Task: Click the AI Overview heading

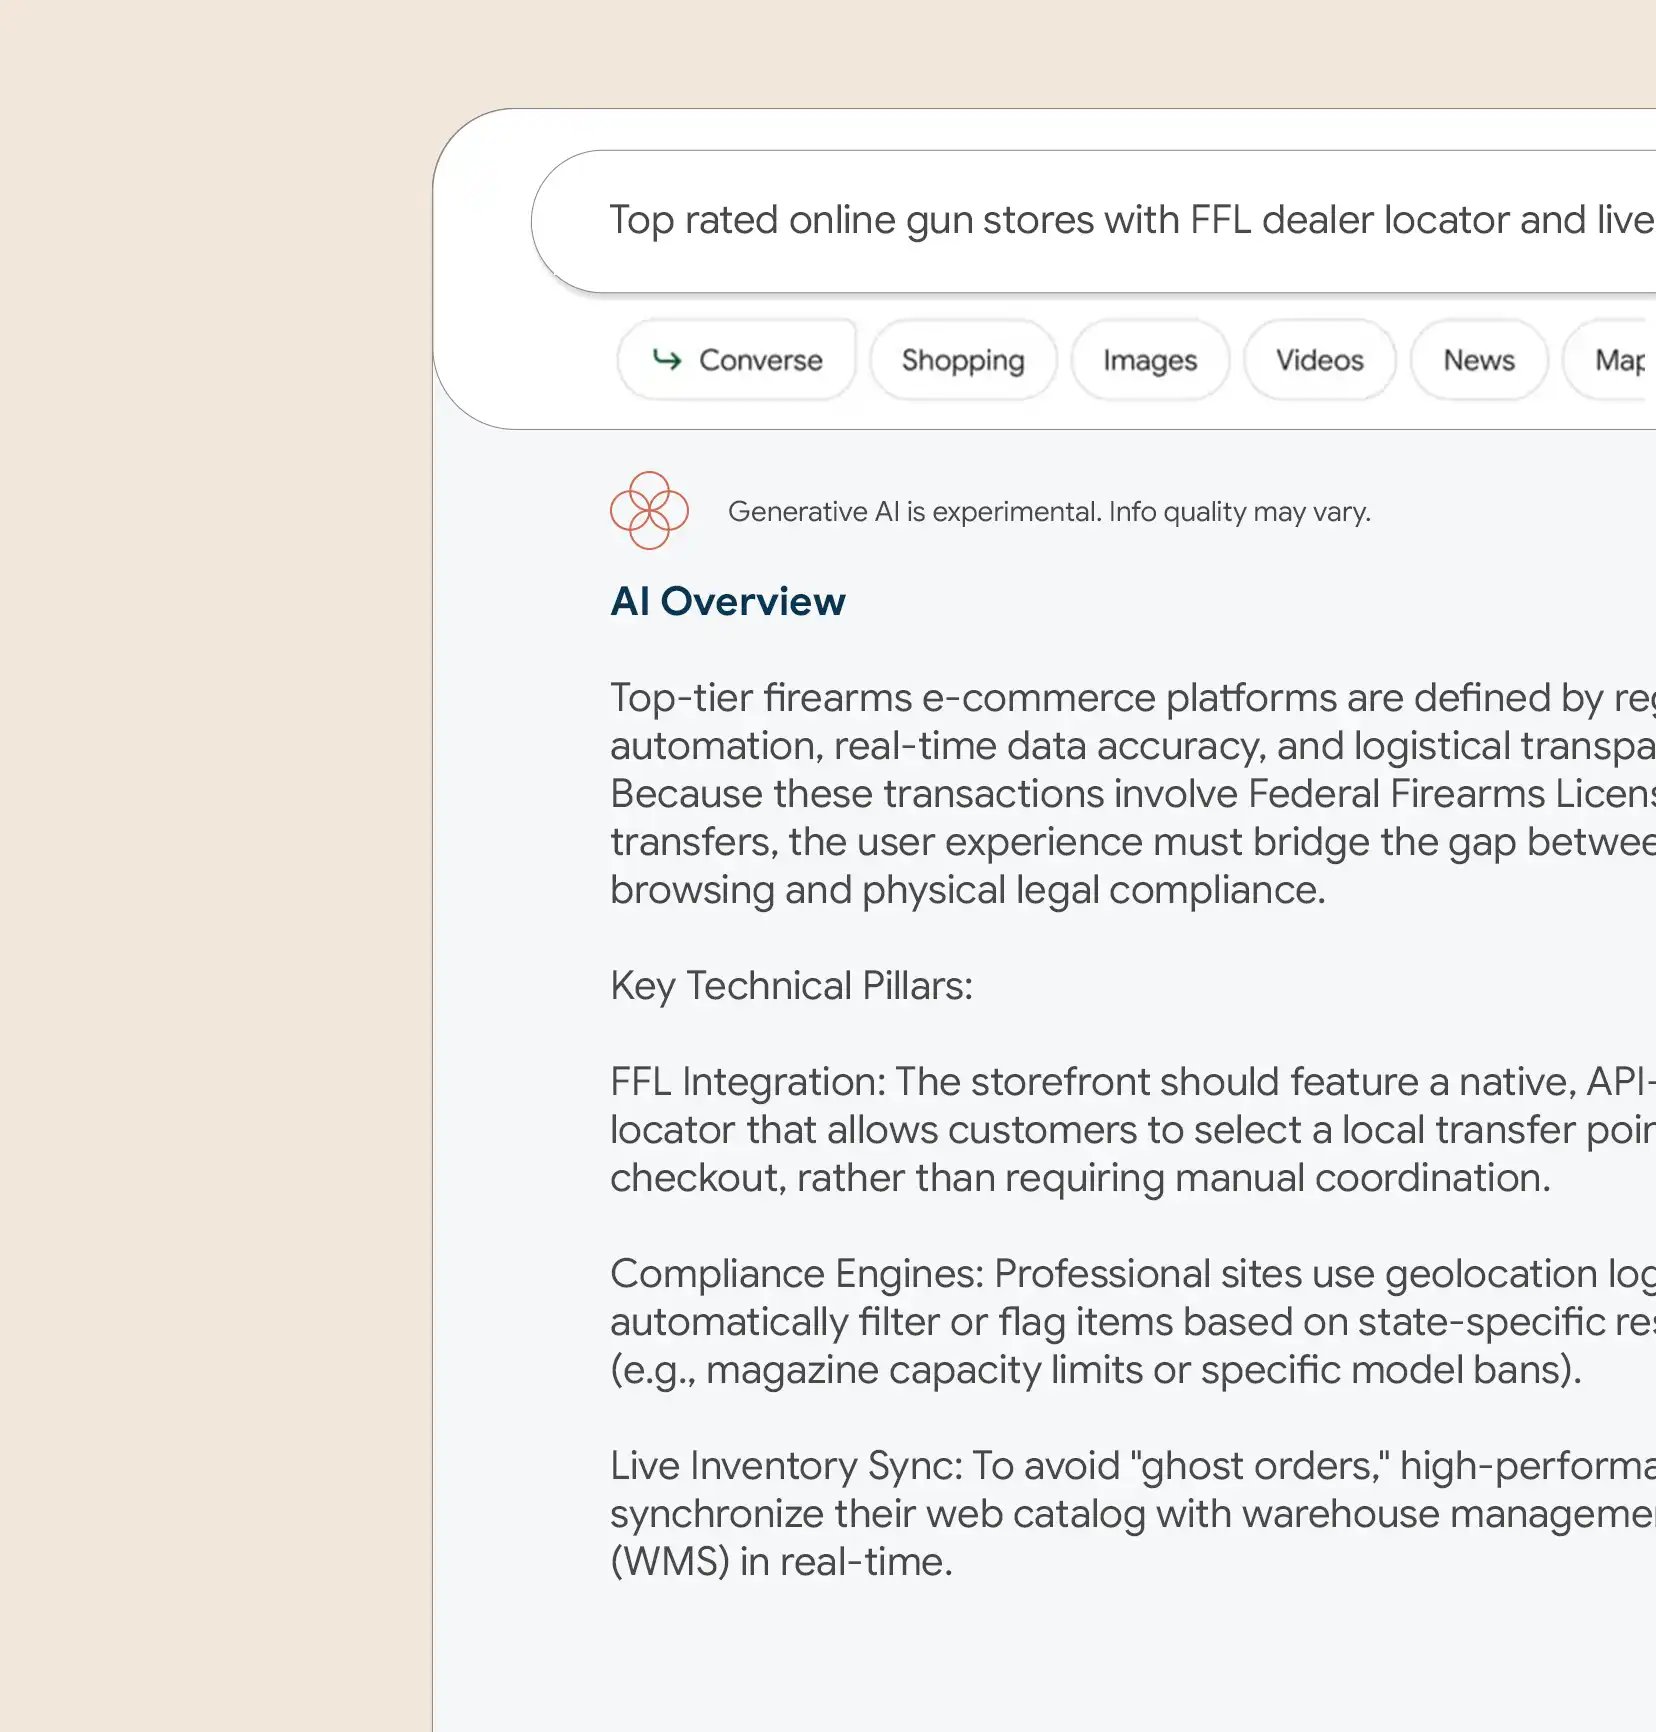Action: tap(728, 601)
